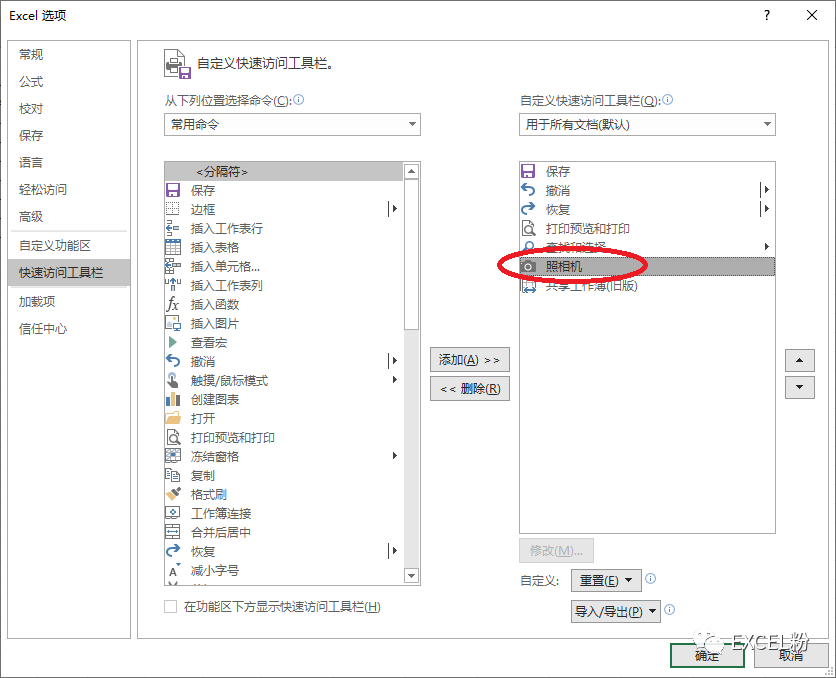
Task: Click the Borders icon in command list
Action: [x=173, y=209]
